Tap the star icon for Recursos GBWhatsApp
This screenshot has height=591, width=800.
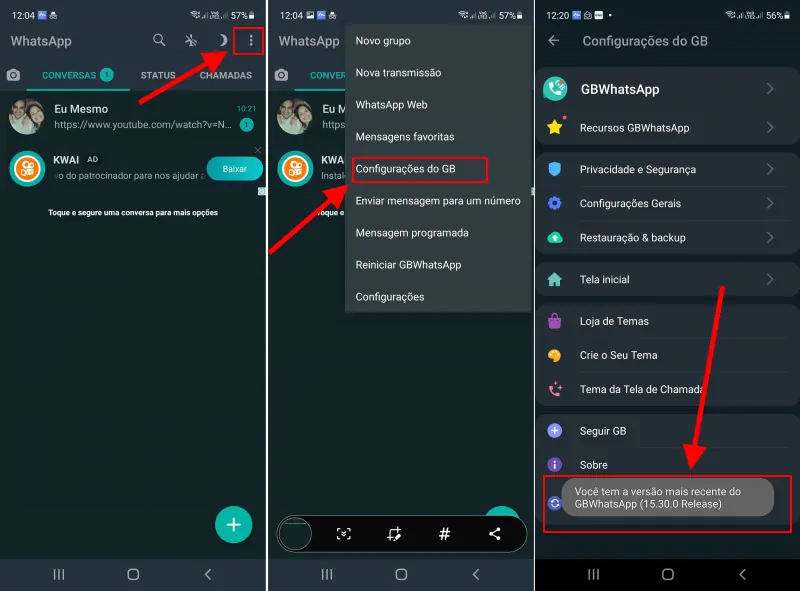pyautogui.click(x=555, y=127)
